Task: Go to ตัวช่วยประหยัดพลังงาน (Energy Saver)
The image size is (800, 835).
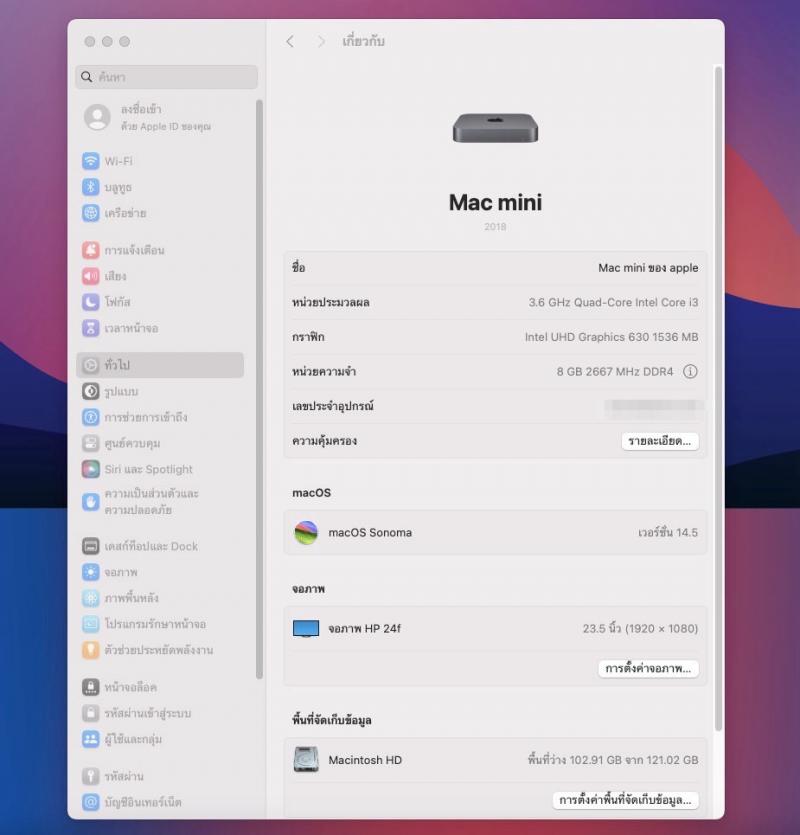Action: [148, 650]
